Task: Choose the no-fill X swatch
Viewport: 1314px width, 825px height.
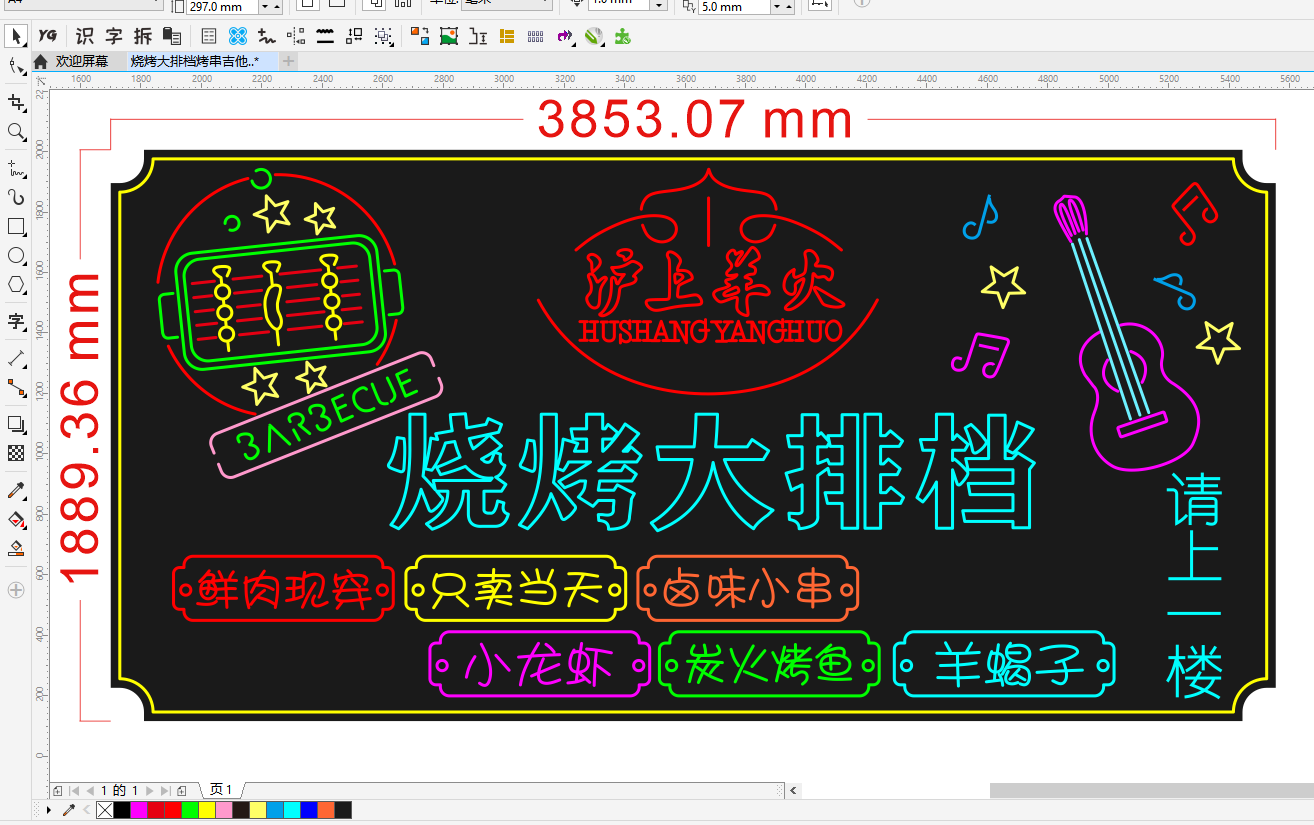Action: point(104,810)
